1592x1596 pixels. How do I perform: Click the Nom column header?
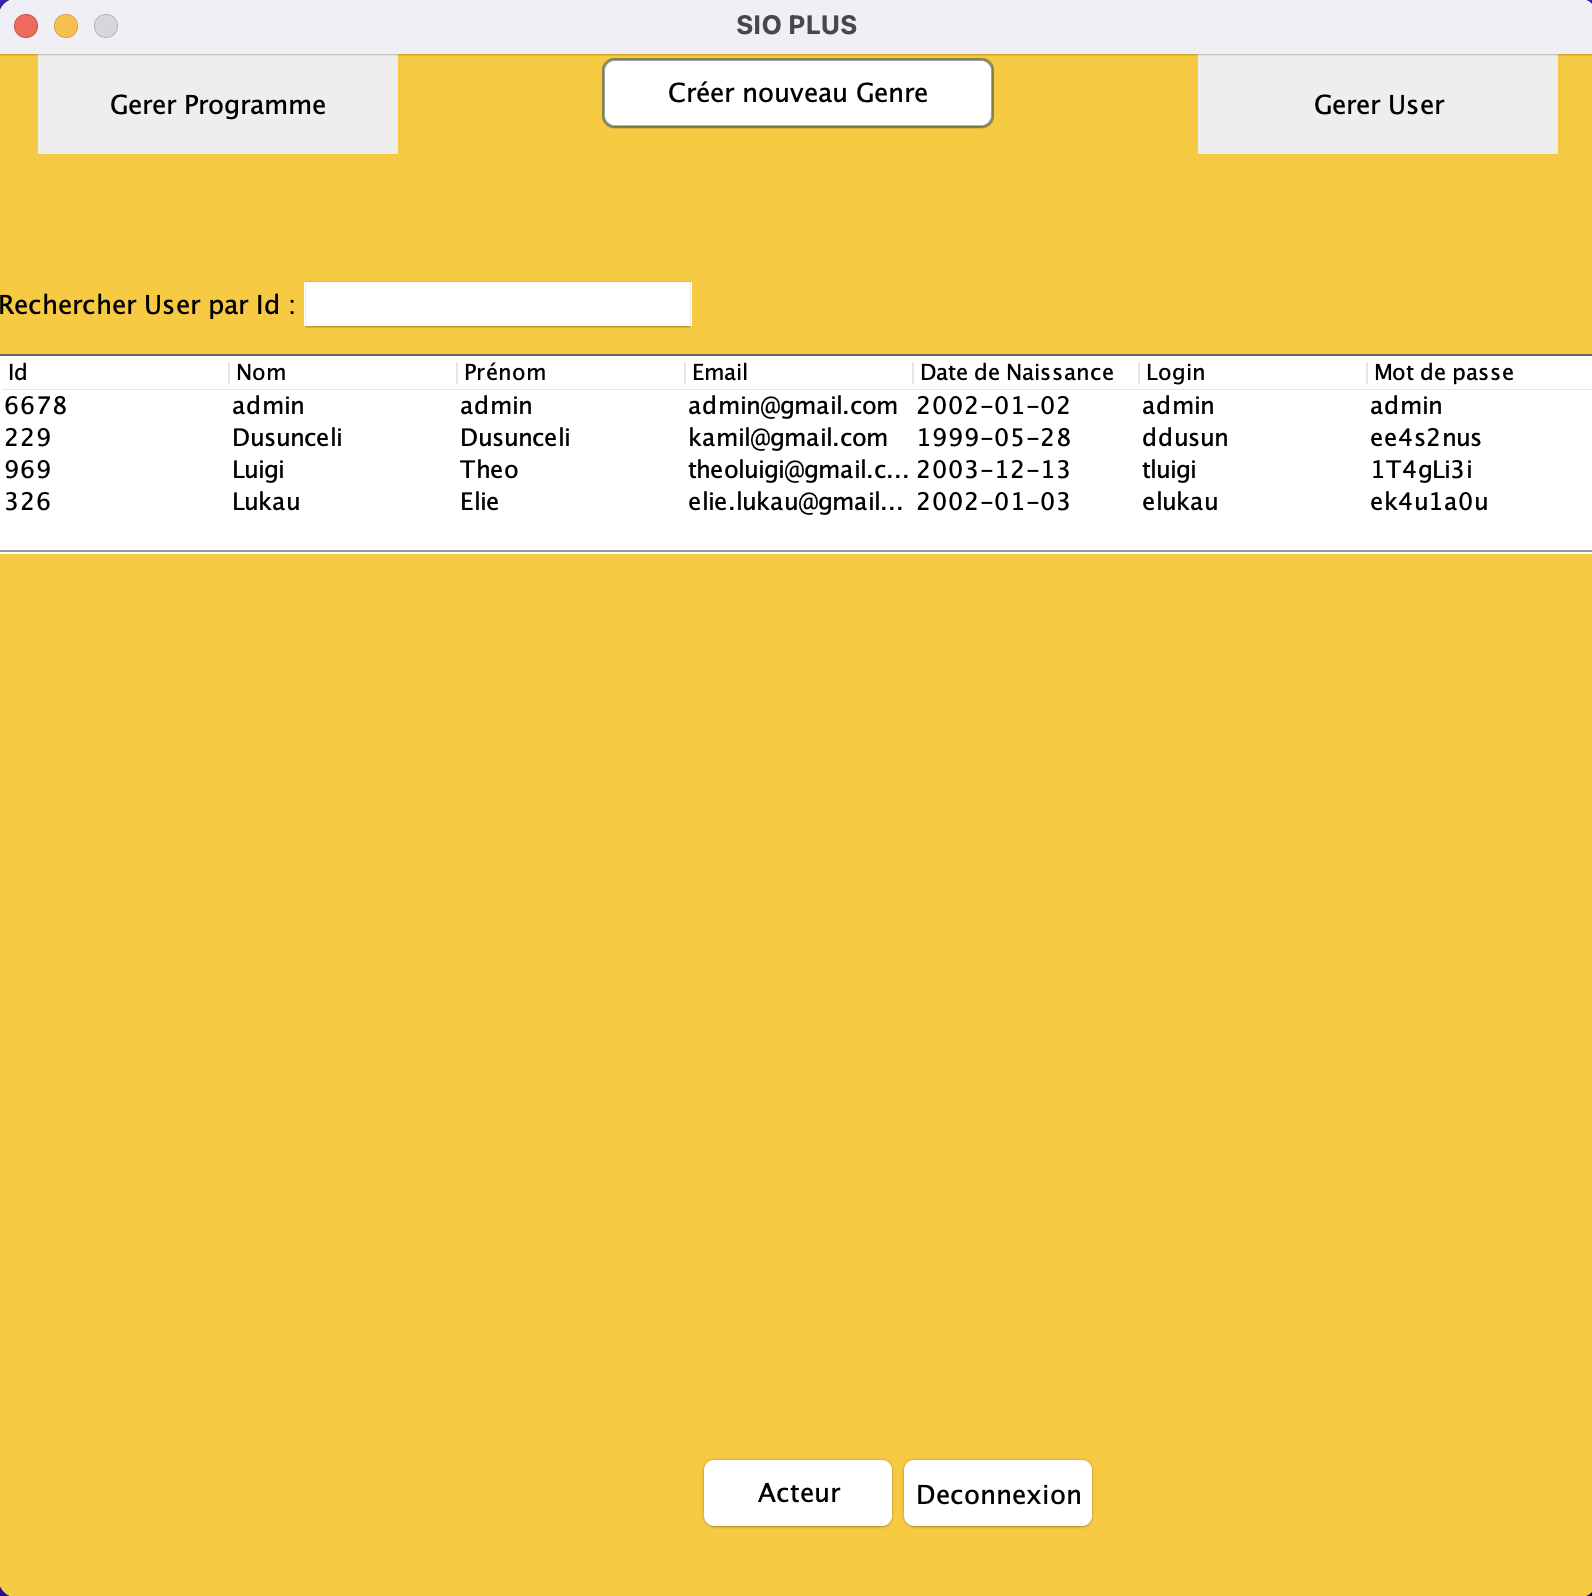342,372
